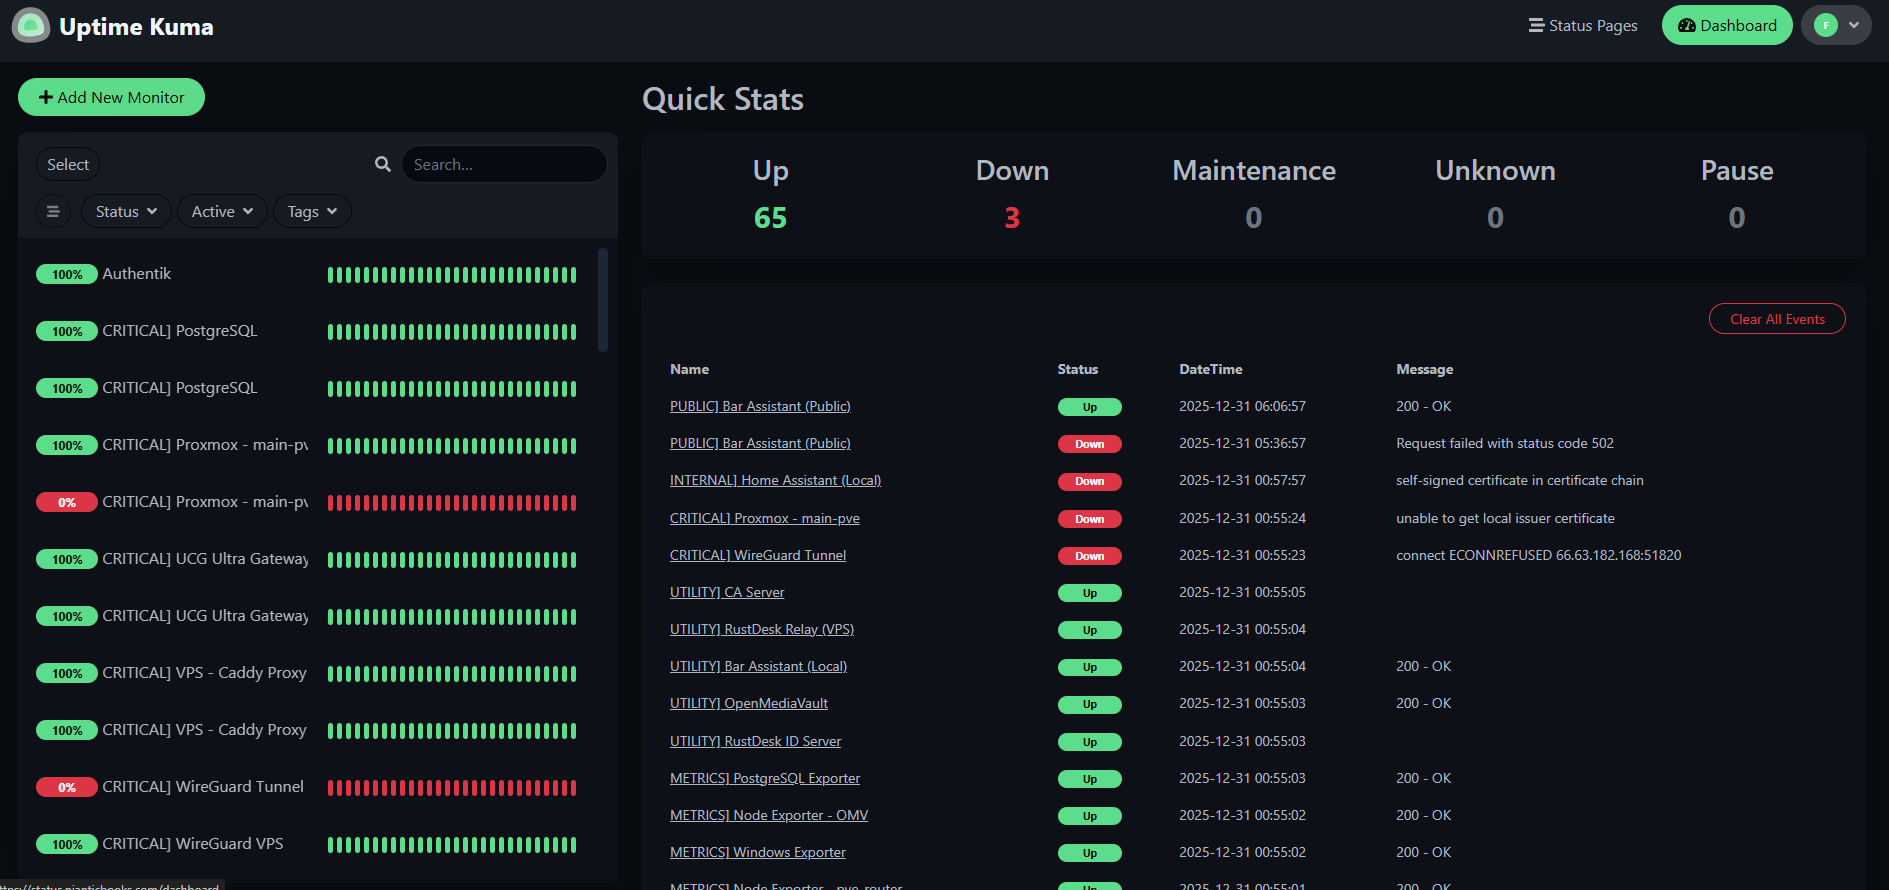Click the Down badge for Home Assistant event
This screenshot has height=890, width=1889.
tap(1089, 482)
